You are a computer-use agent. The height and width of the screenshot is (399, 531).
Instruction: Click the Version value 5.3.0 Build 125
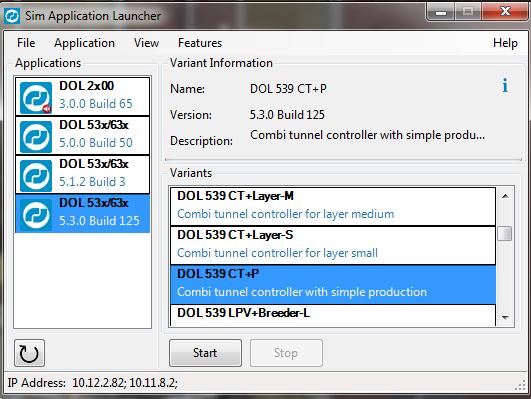(287, 115)
